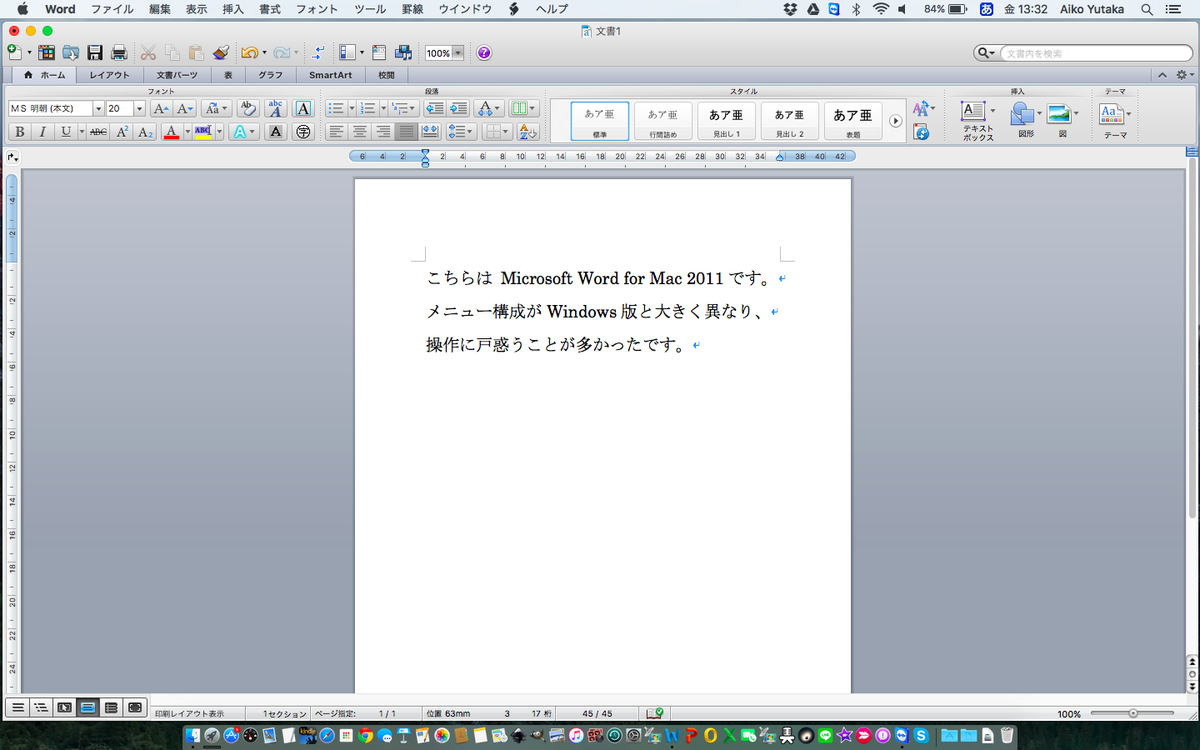The height and width of the screenshot is (750, 1200).
Task: Click the Undo arrow icon
Action: 249,52
